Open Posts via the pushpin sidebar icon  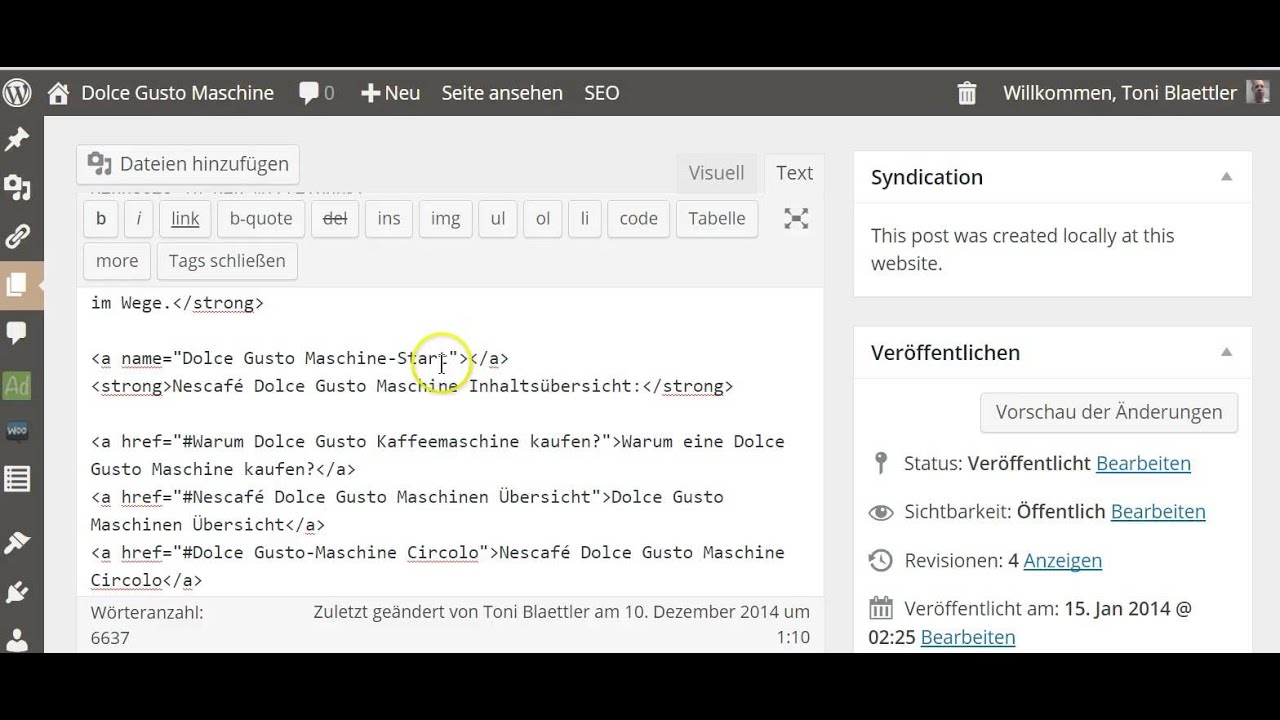17,139
